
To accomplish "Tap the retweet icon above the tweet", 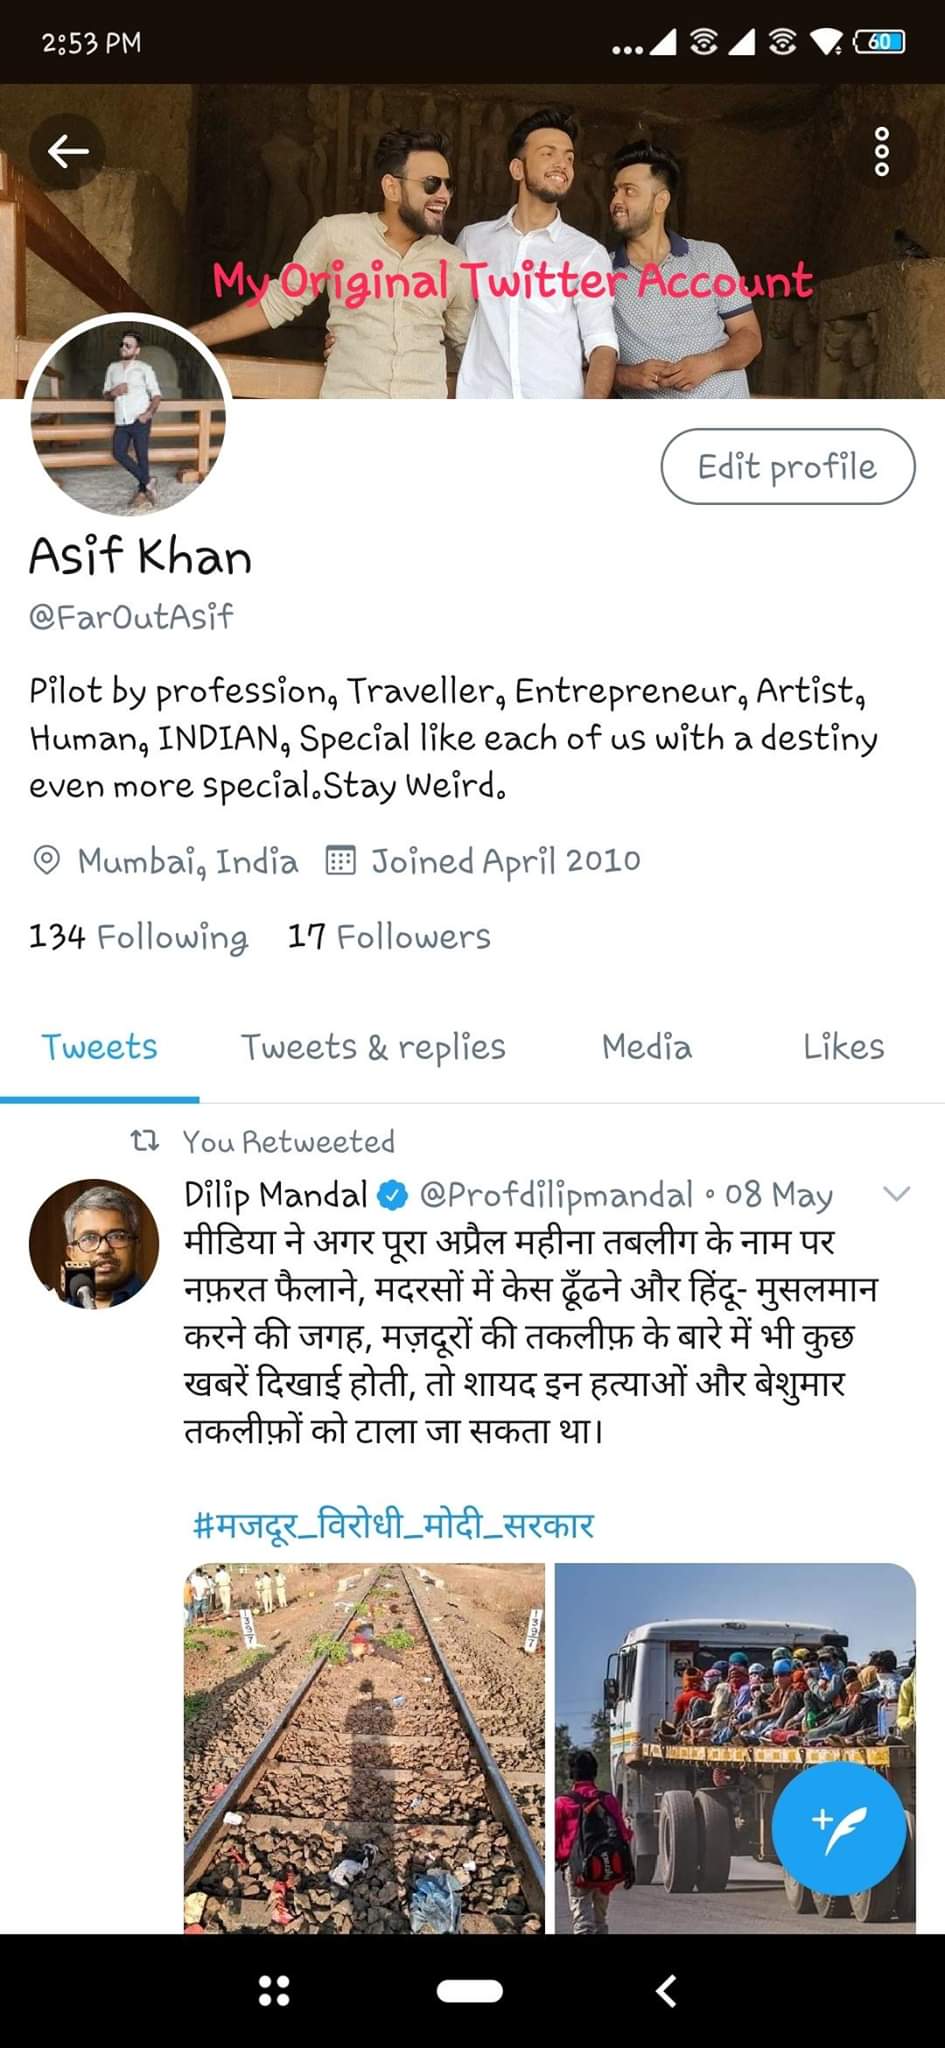I will pyautogui.click(x=146, y=1141).
